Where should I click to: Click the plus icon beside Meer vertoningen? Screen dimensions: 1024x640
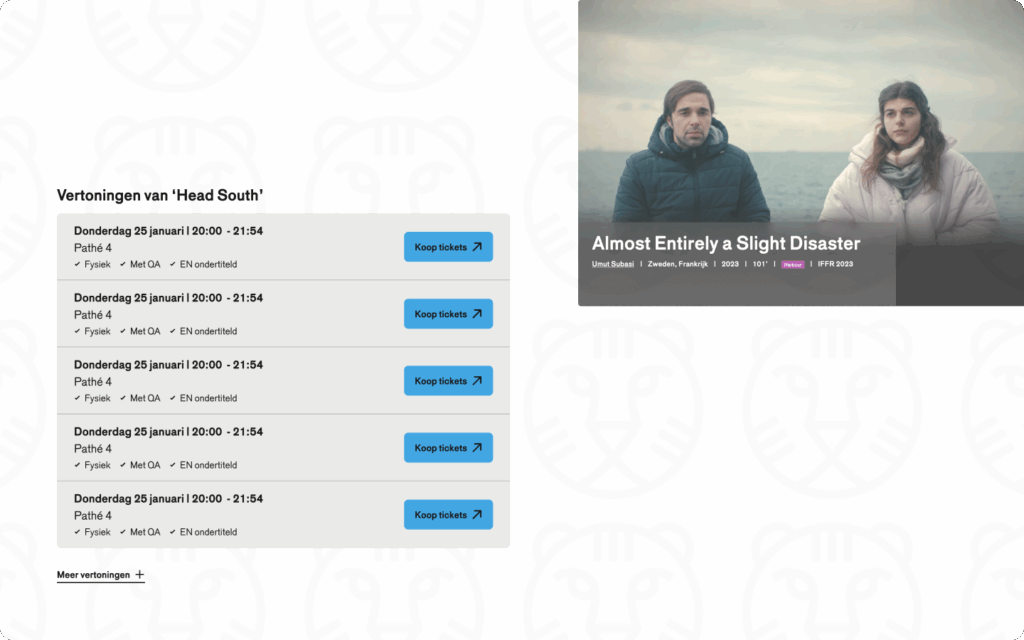point(140,575)
